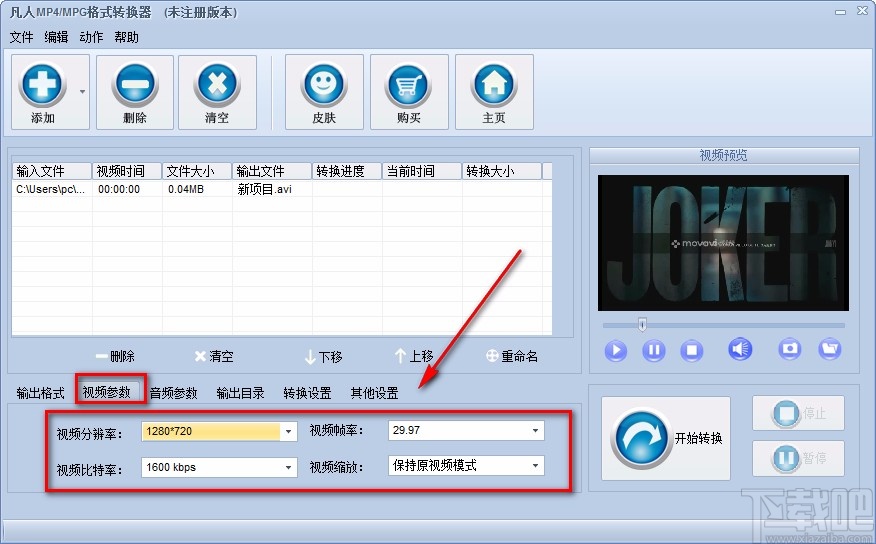Take a snapshot with camera icon
This screenshot has height=544, width=876.
[x=789, y=349]
